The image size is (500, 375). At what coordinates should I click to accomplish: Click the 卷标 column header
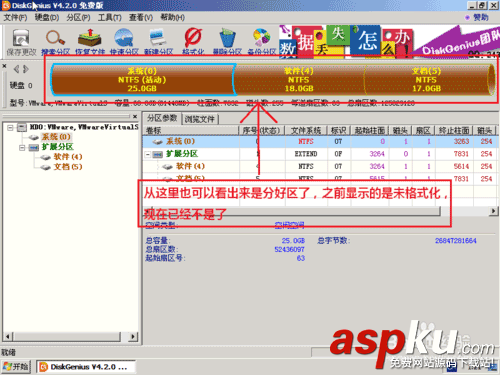point(191,130)
